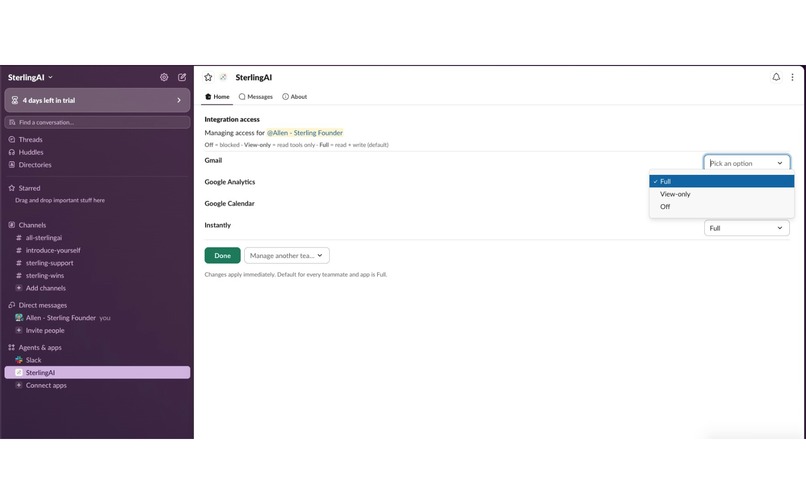Select the Off option
This screenshot has height=504, width=806.
(x=722, y=207)
